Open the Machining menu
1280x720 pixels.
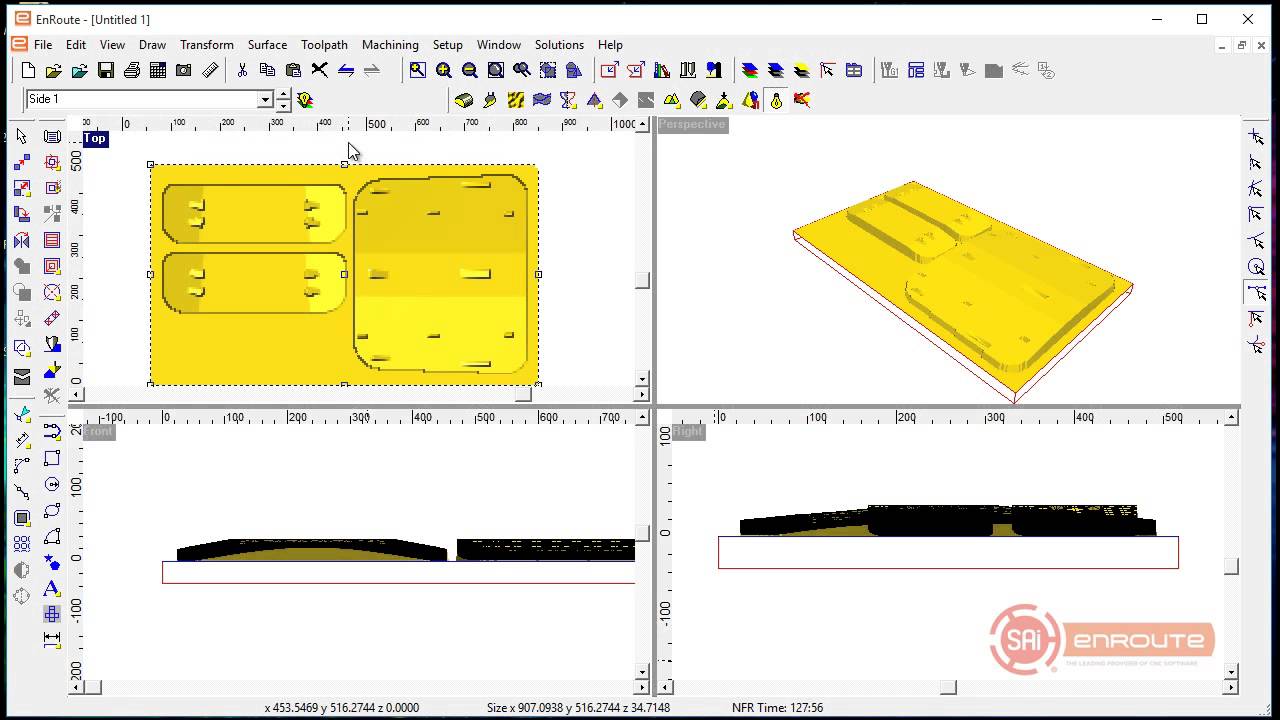390,45
